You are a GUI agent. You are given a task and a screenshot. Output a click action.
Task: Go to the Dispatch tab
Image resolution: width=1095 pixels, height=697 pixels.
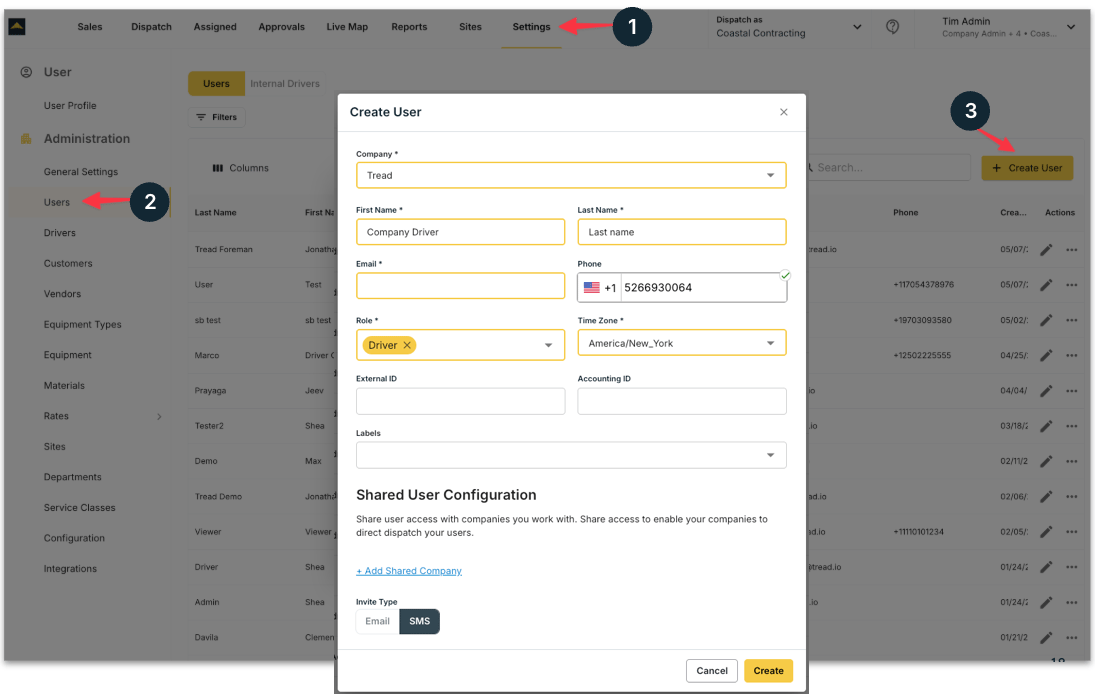151,27
